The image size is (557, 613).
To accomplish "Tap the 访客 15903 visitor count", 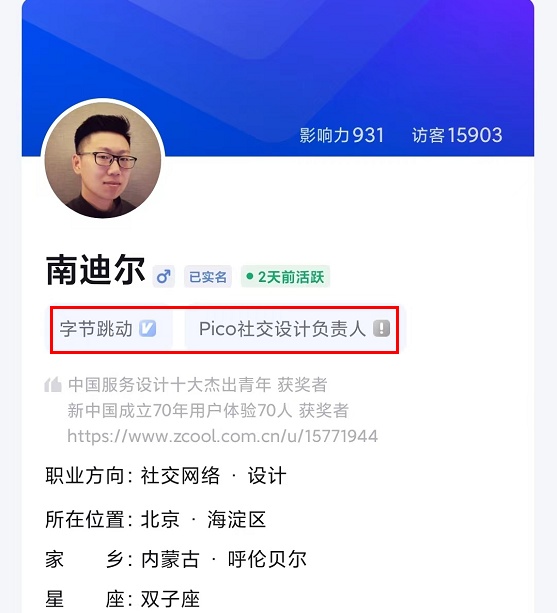I will [x=457, y=135].
